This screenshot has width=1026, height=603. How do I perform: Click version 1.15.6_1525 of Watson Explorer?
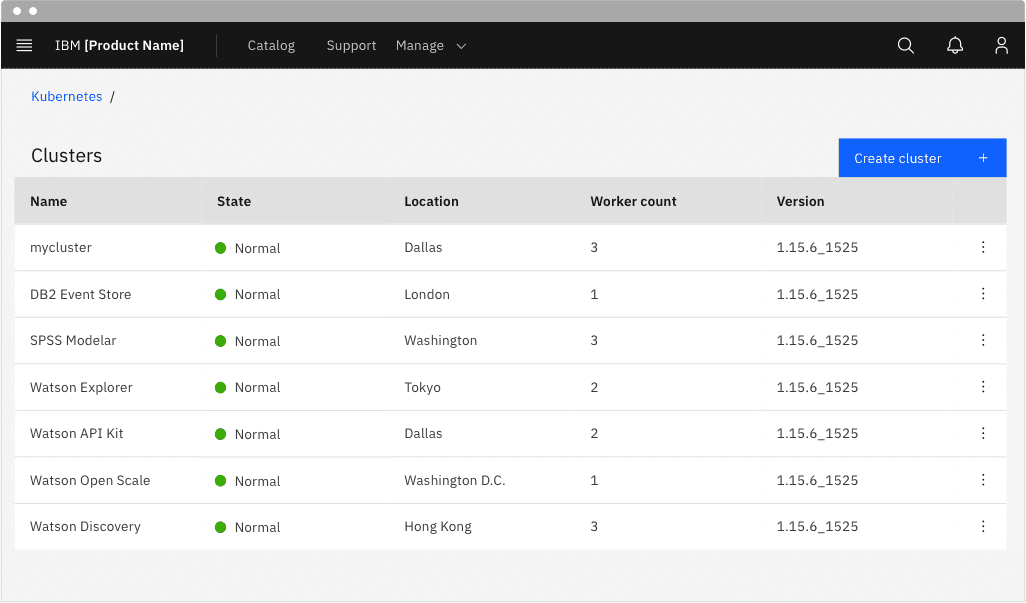(817, 387)
